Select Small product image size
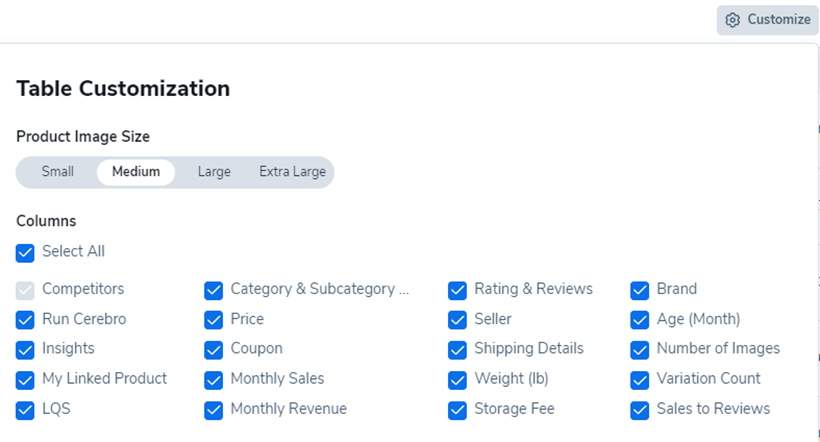Viewport: 820px width, 442px height. pyautogui.click(x=58, y=172)
